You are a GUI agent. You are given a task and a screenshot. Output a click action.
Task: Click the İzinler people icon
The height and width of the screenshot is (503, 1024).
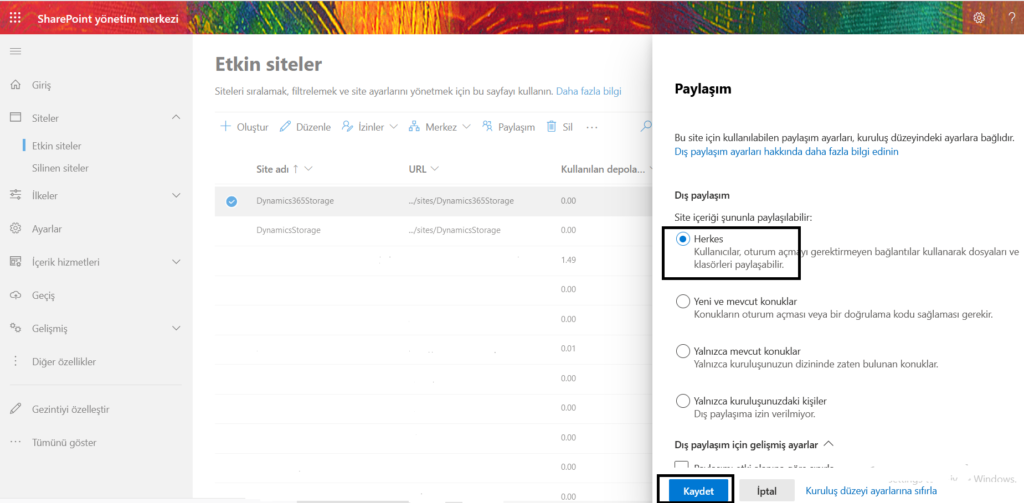coord(347,127)
